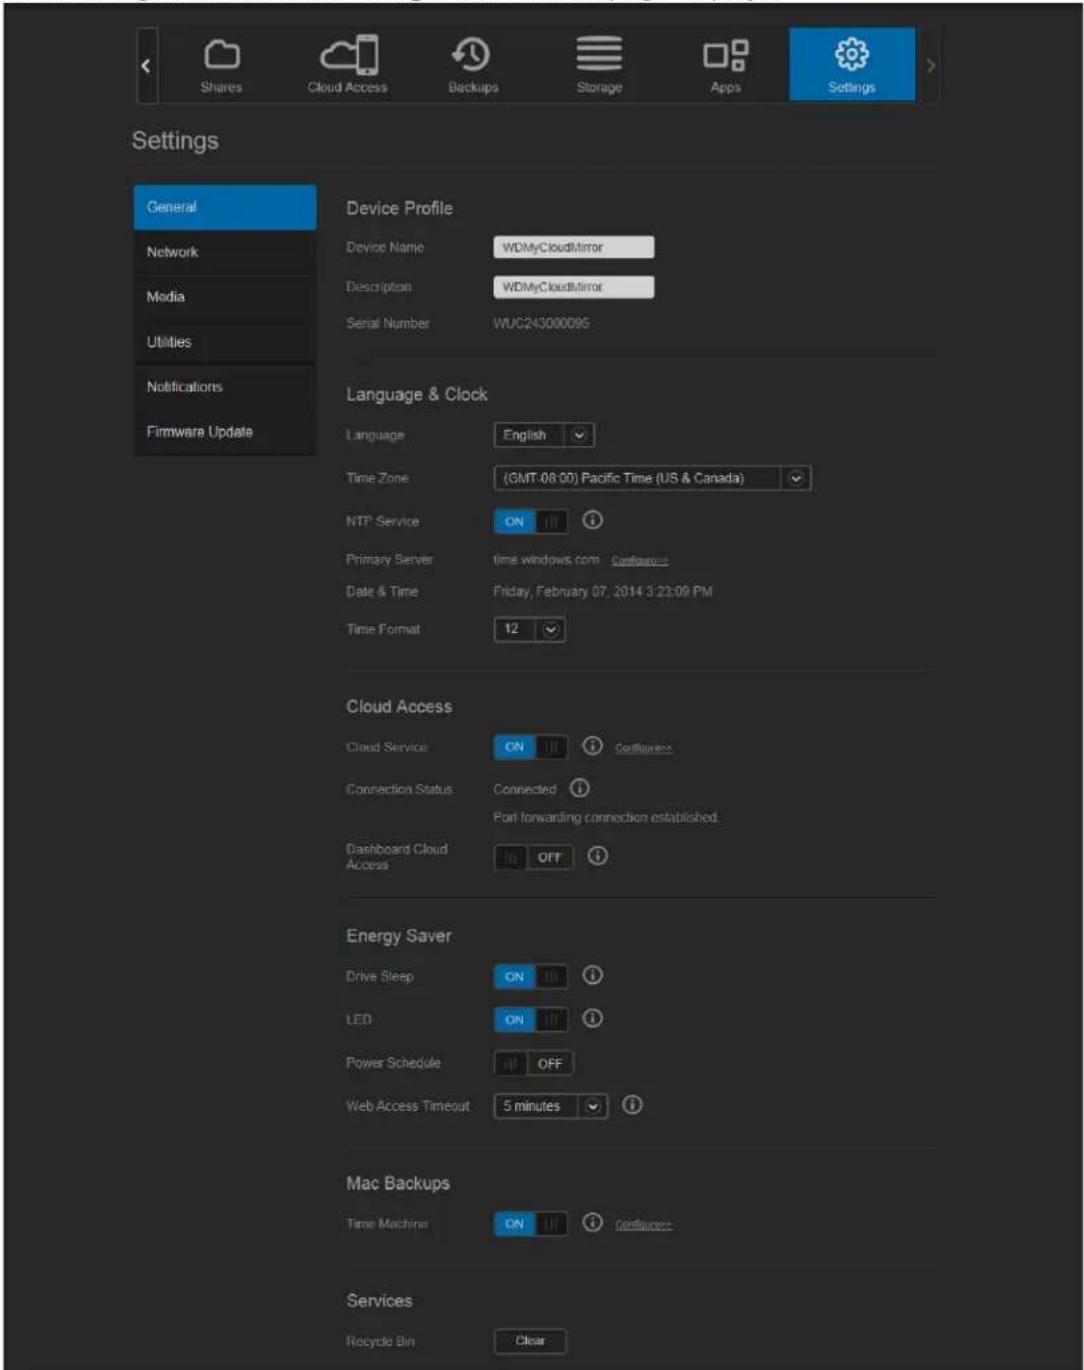Show info for NTP Service
Viewport: 1084px width, 1370px height.
pos(592,520)
